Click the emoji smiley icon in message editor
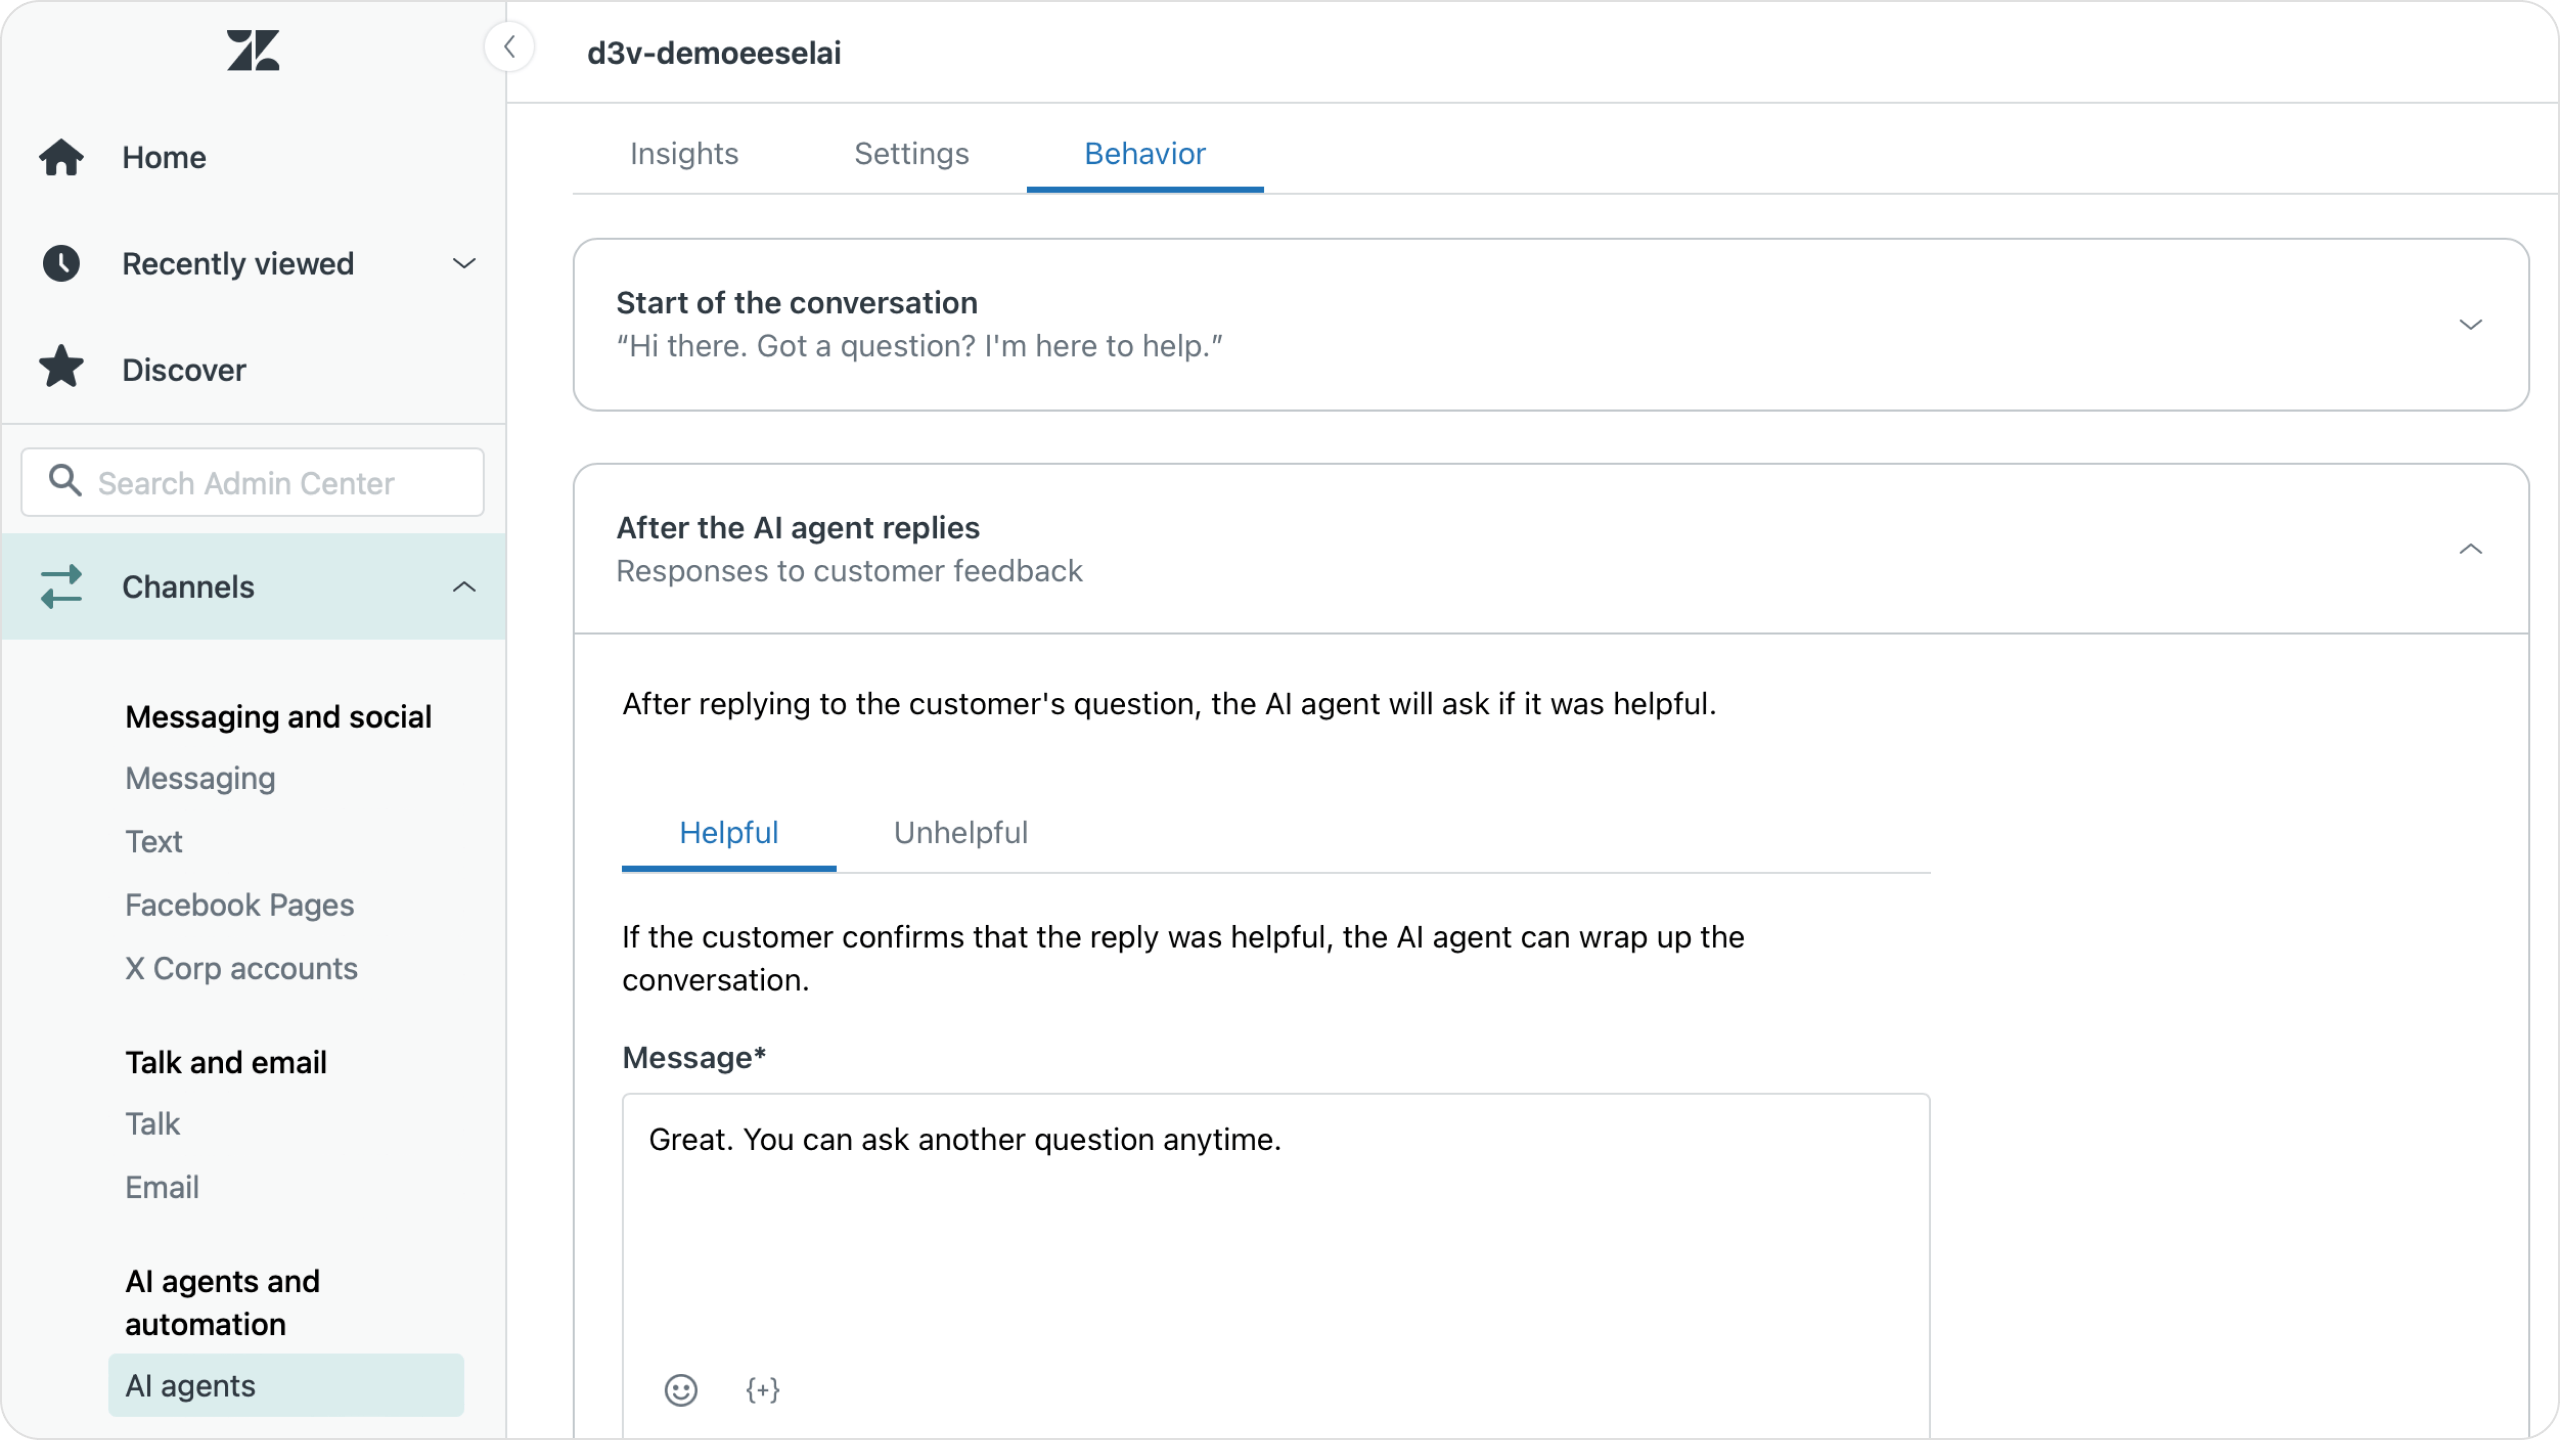The width and height of the screenshot is (2560, 1440). pos(682,1389)
